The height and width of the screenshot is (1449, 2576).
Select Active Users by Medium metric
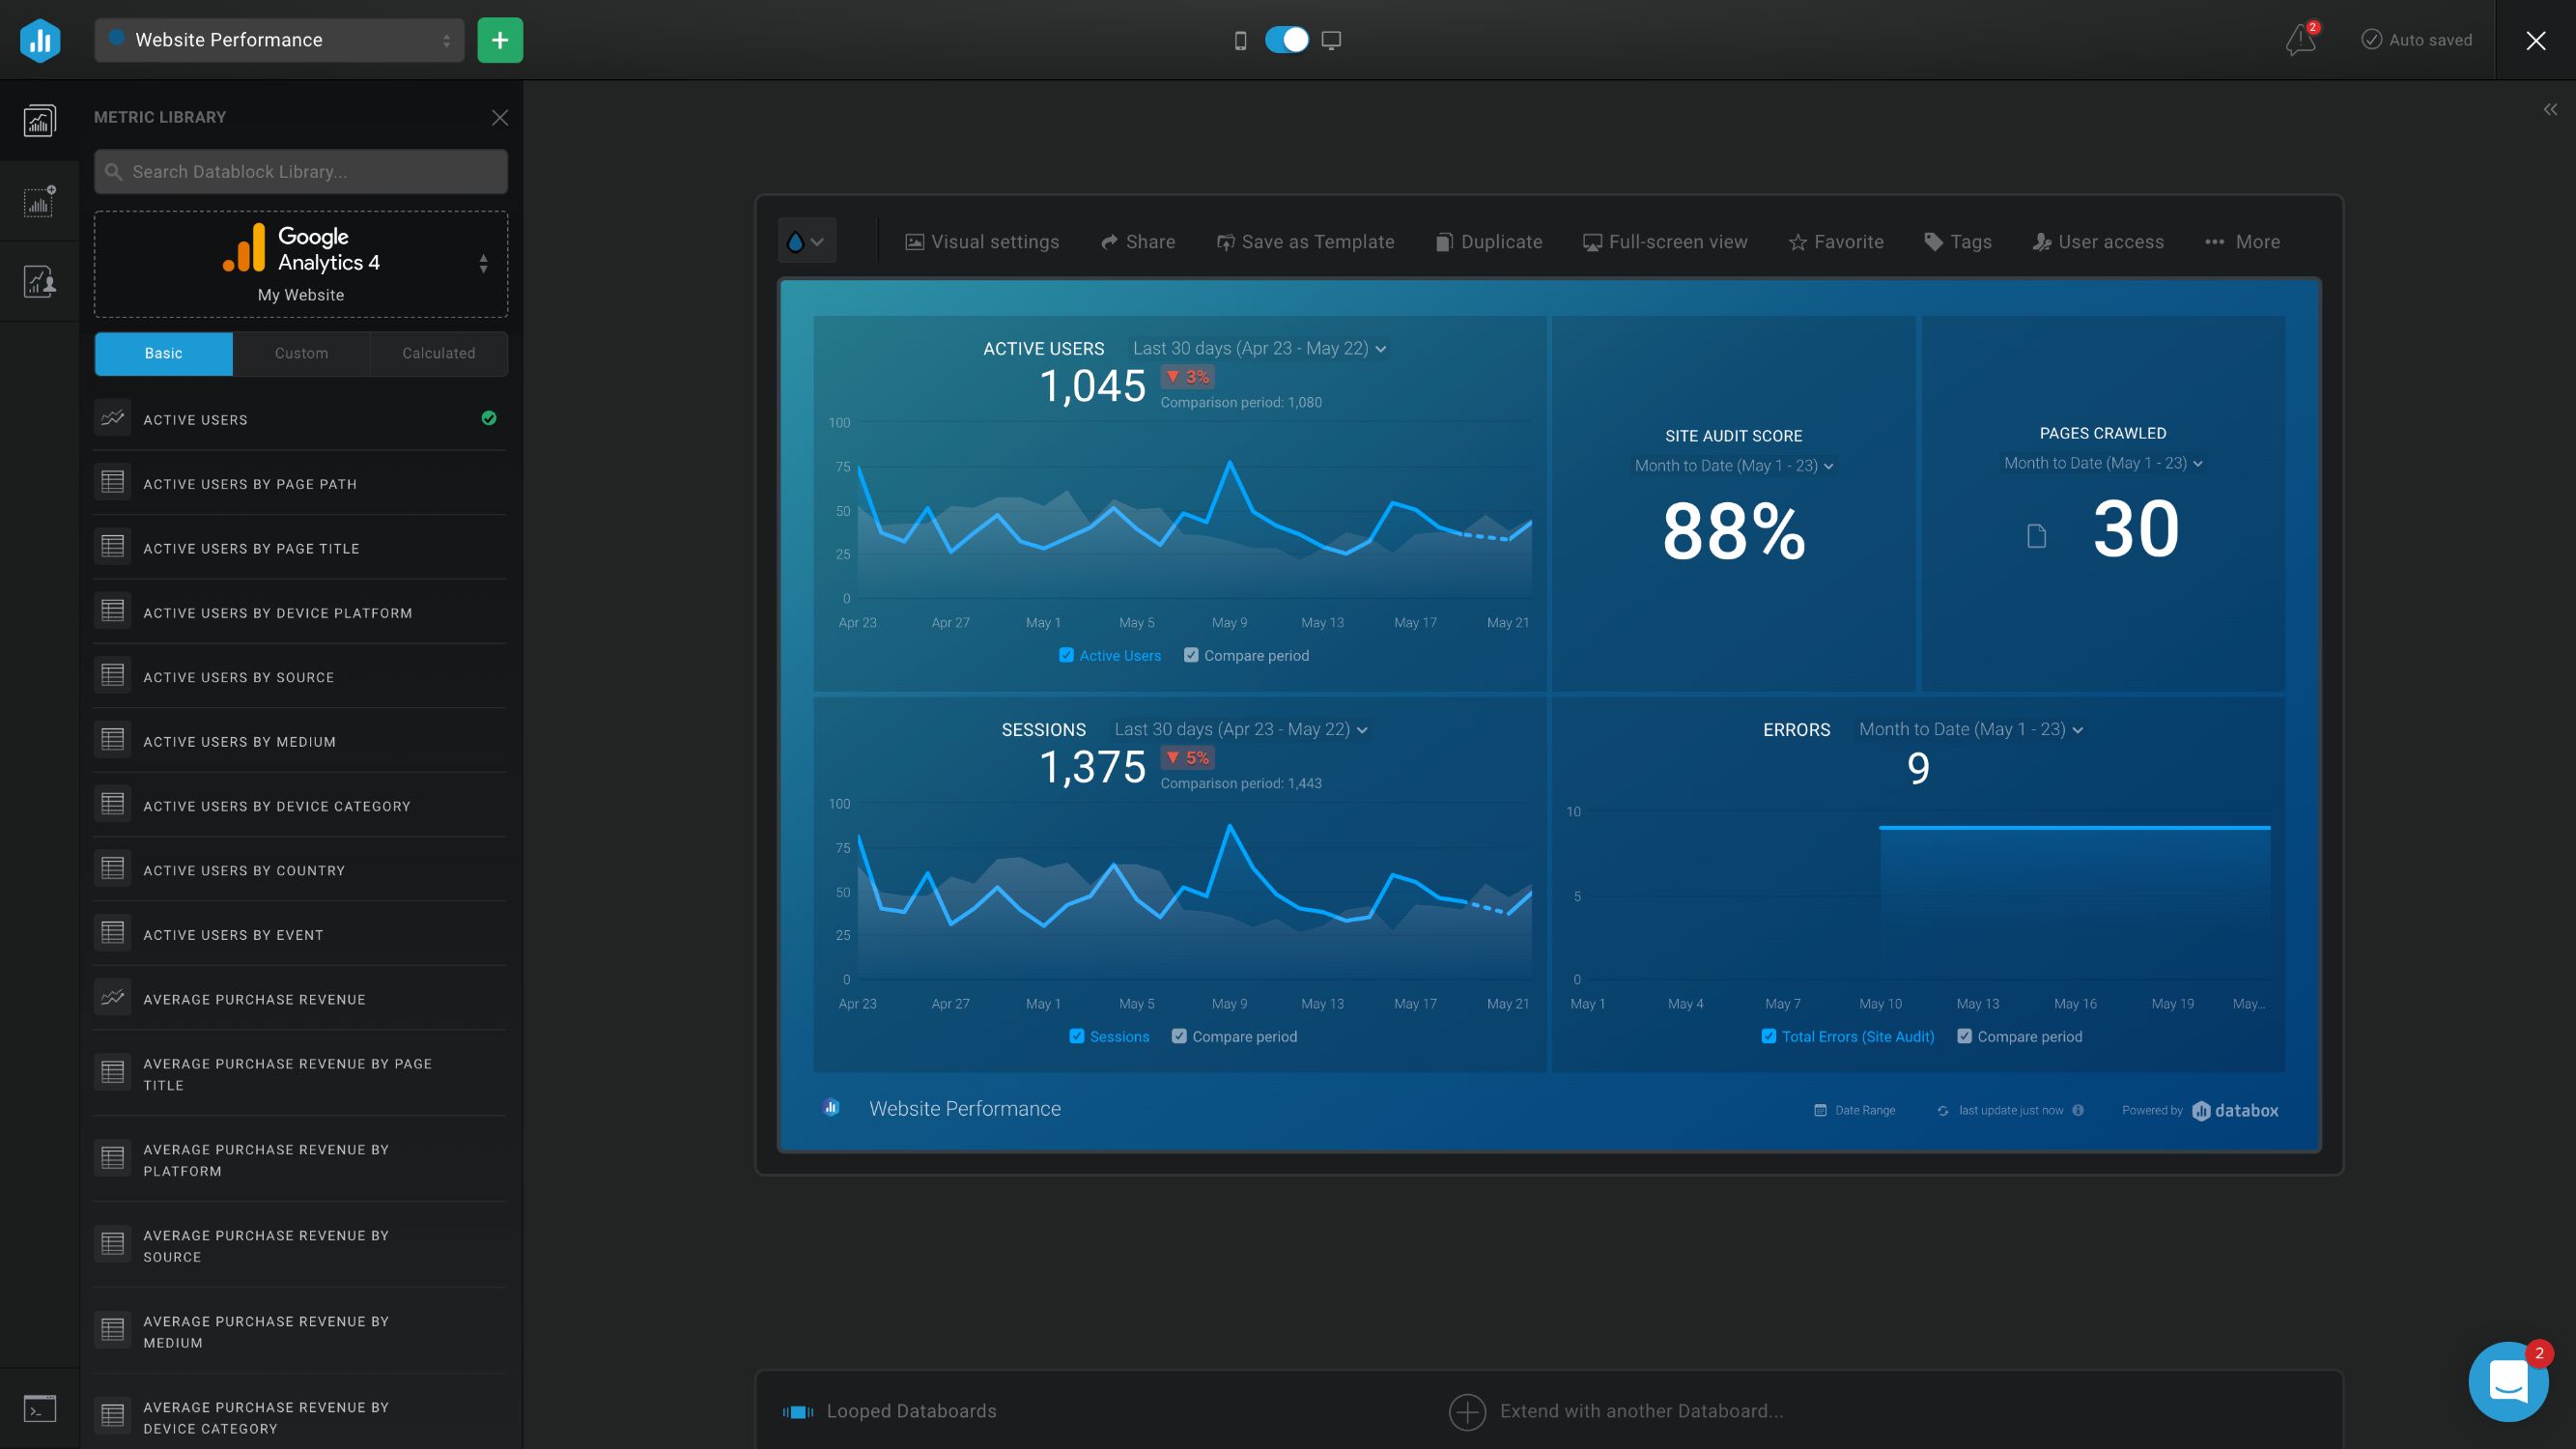coord(300,740)
